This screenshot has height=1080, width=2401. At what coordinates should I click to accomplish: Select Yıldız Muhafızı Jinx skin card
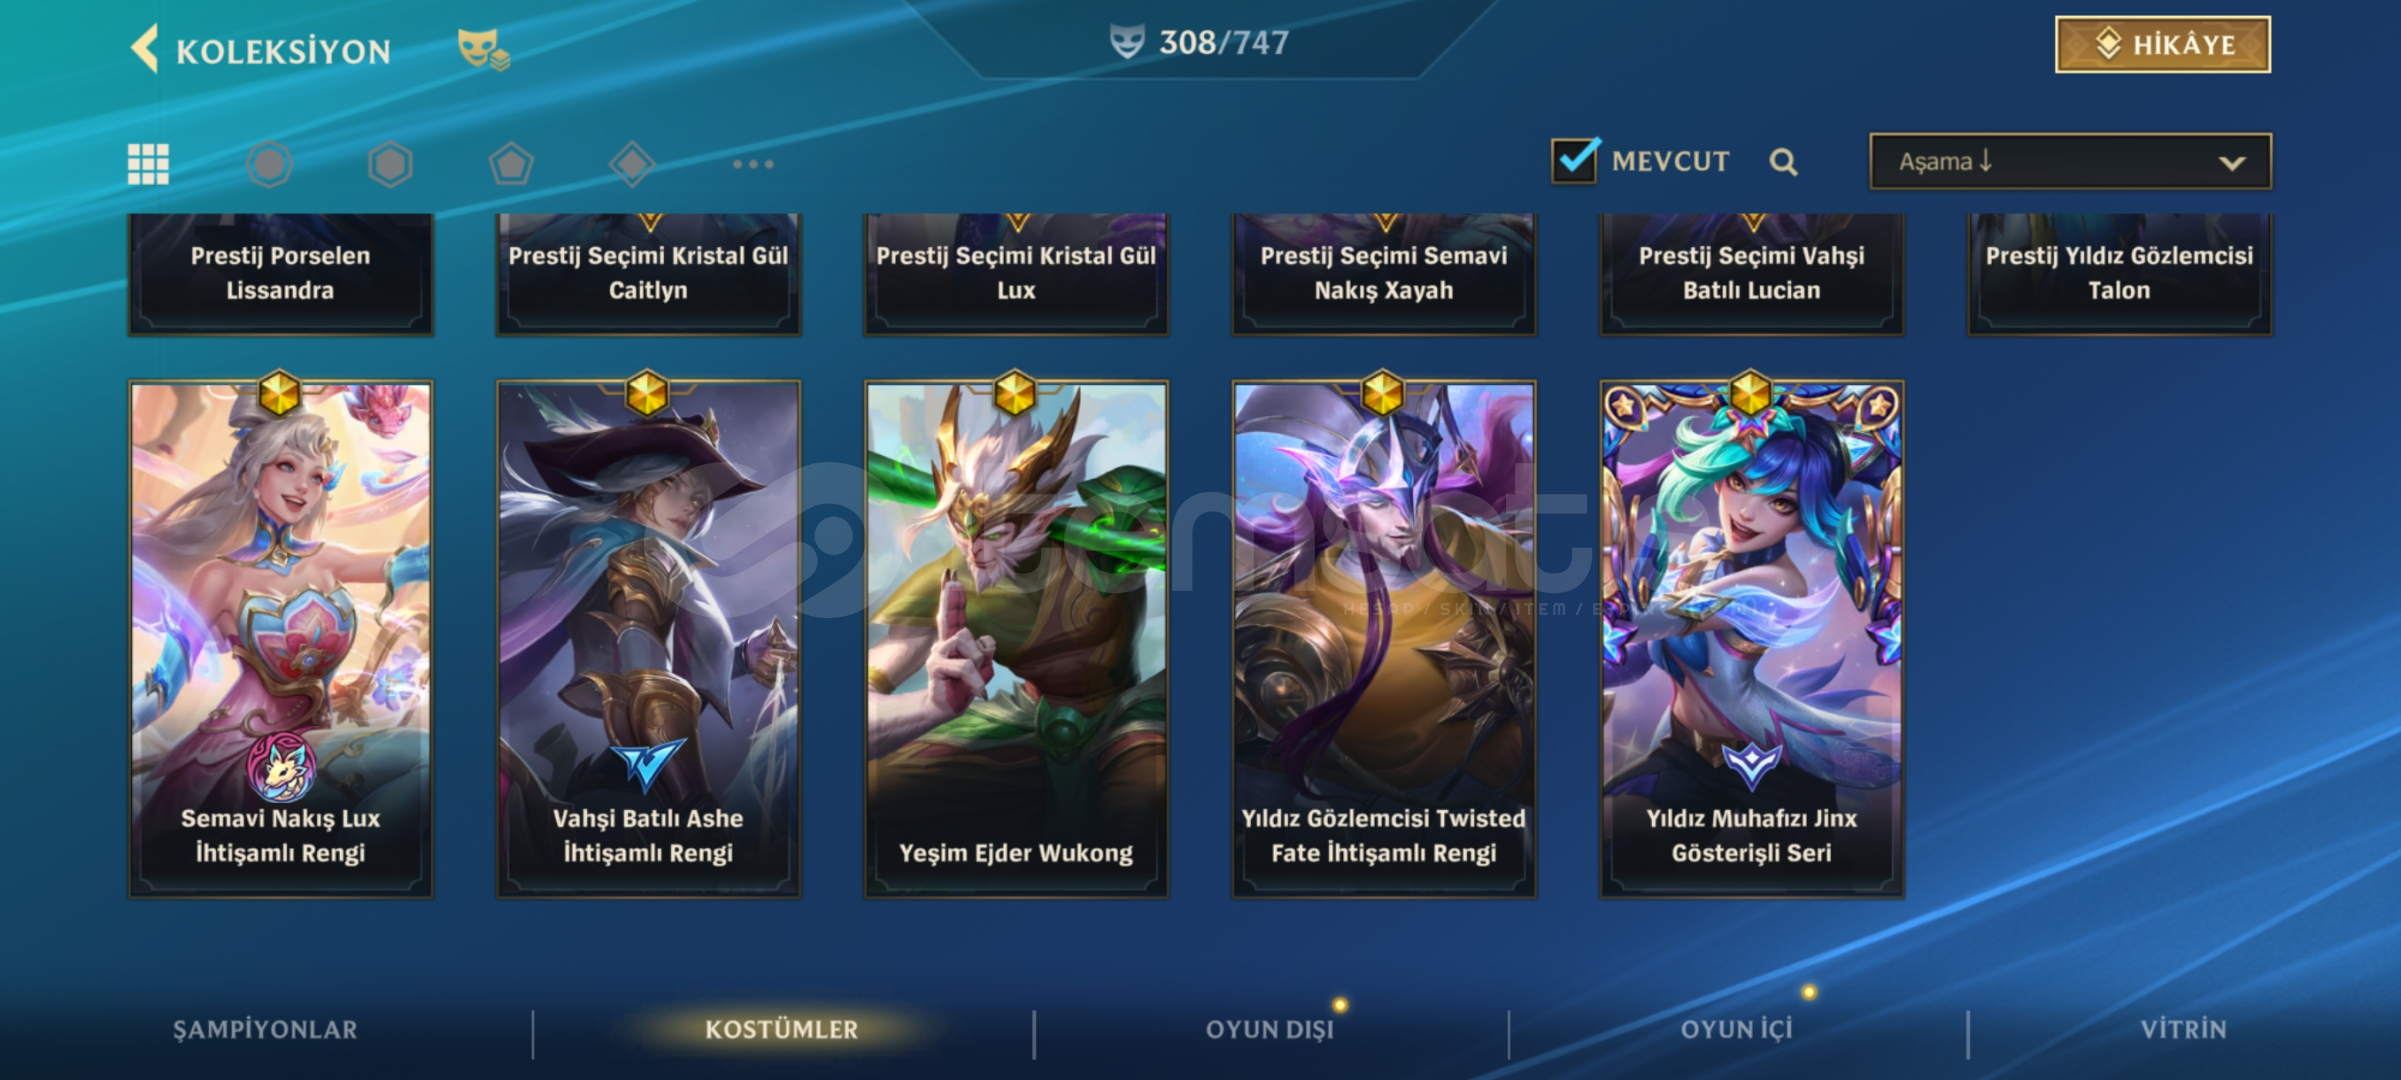click(1752, 638)
